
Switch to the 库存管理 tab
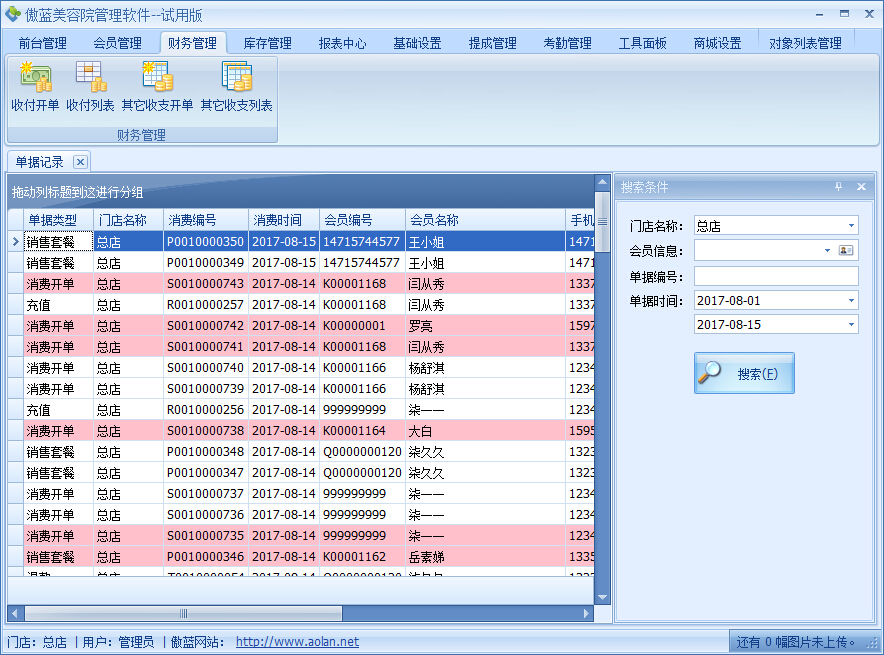[x=267, y=43]
